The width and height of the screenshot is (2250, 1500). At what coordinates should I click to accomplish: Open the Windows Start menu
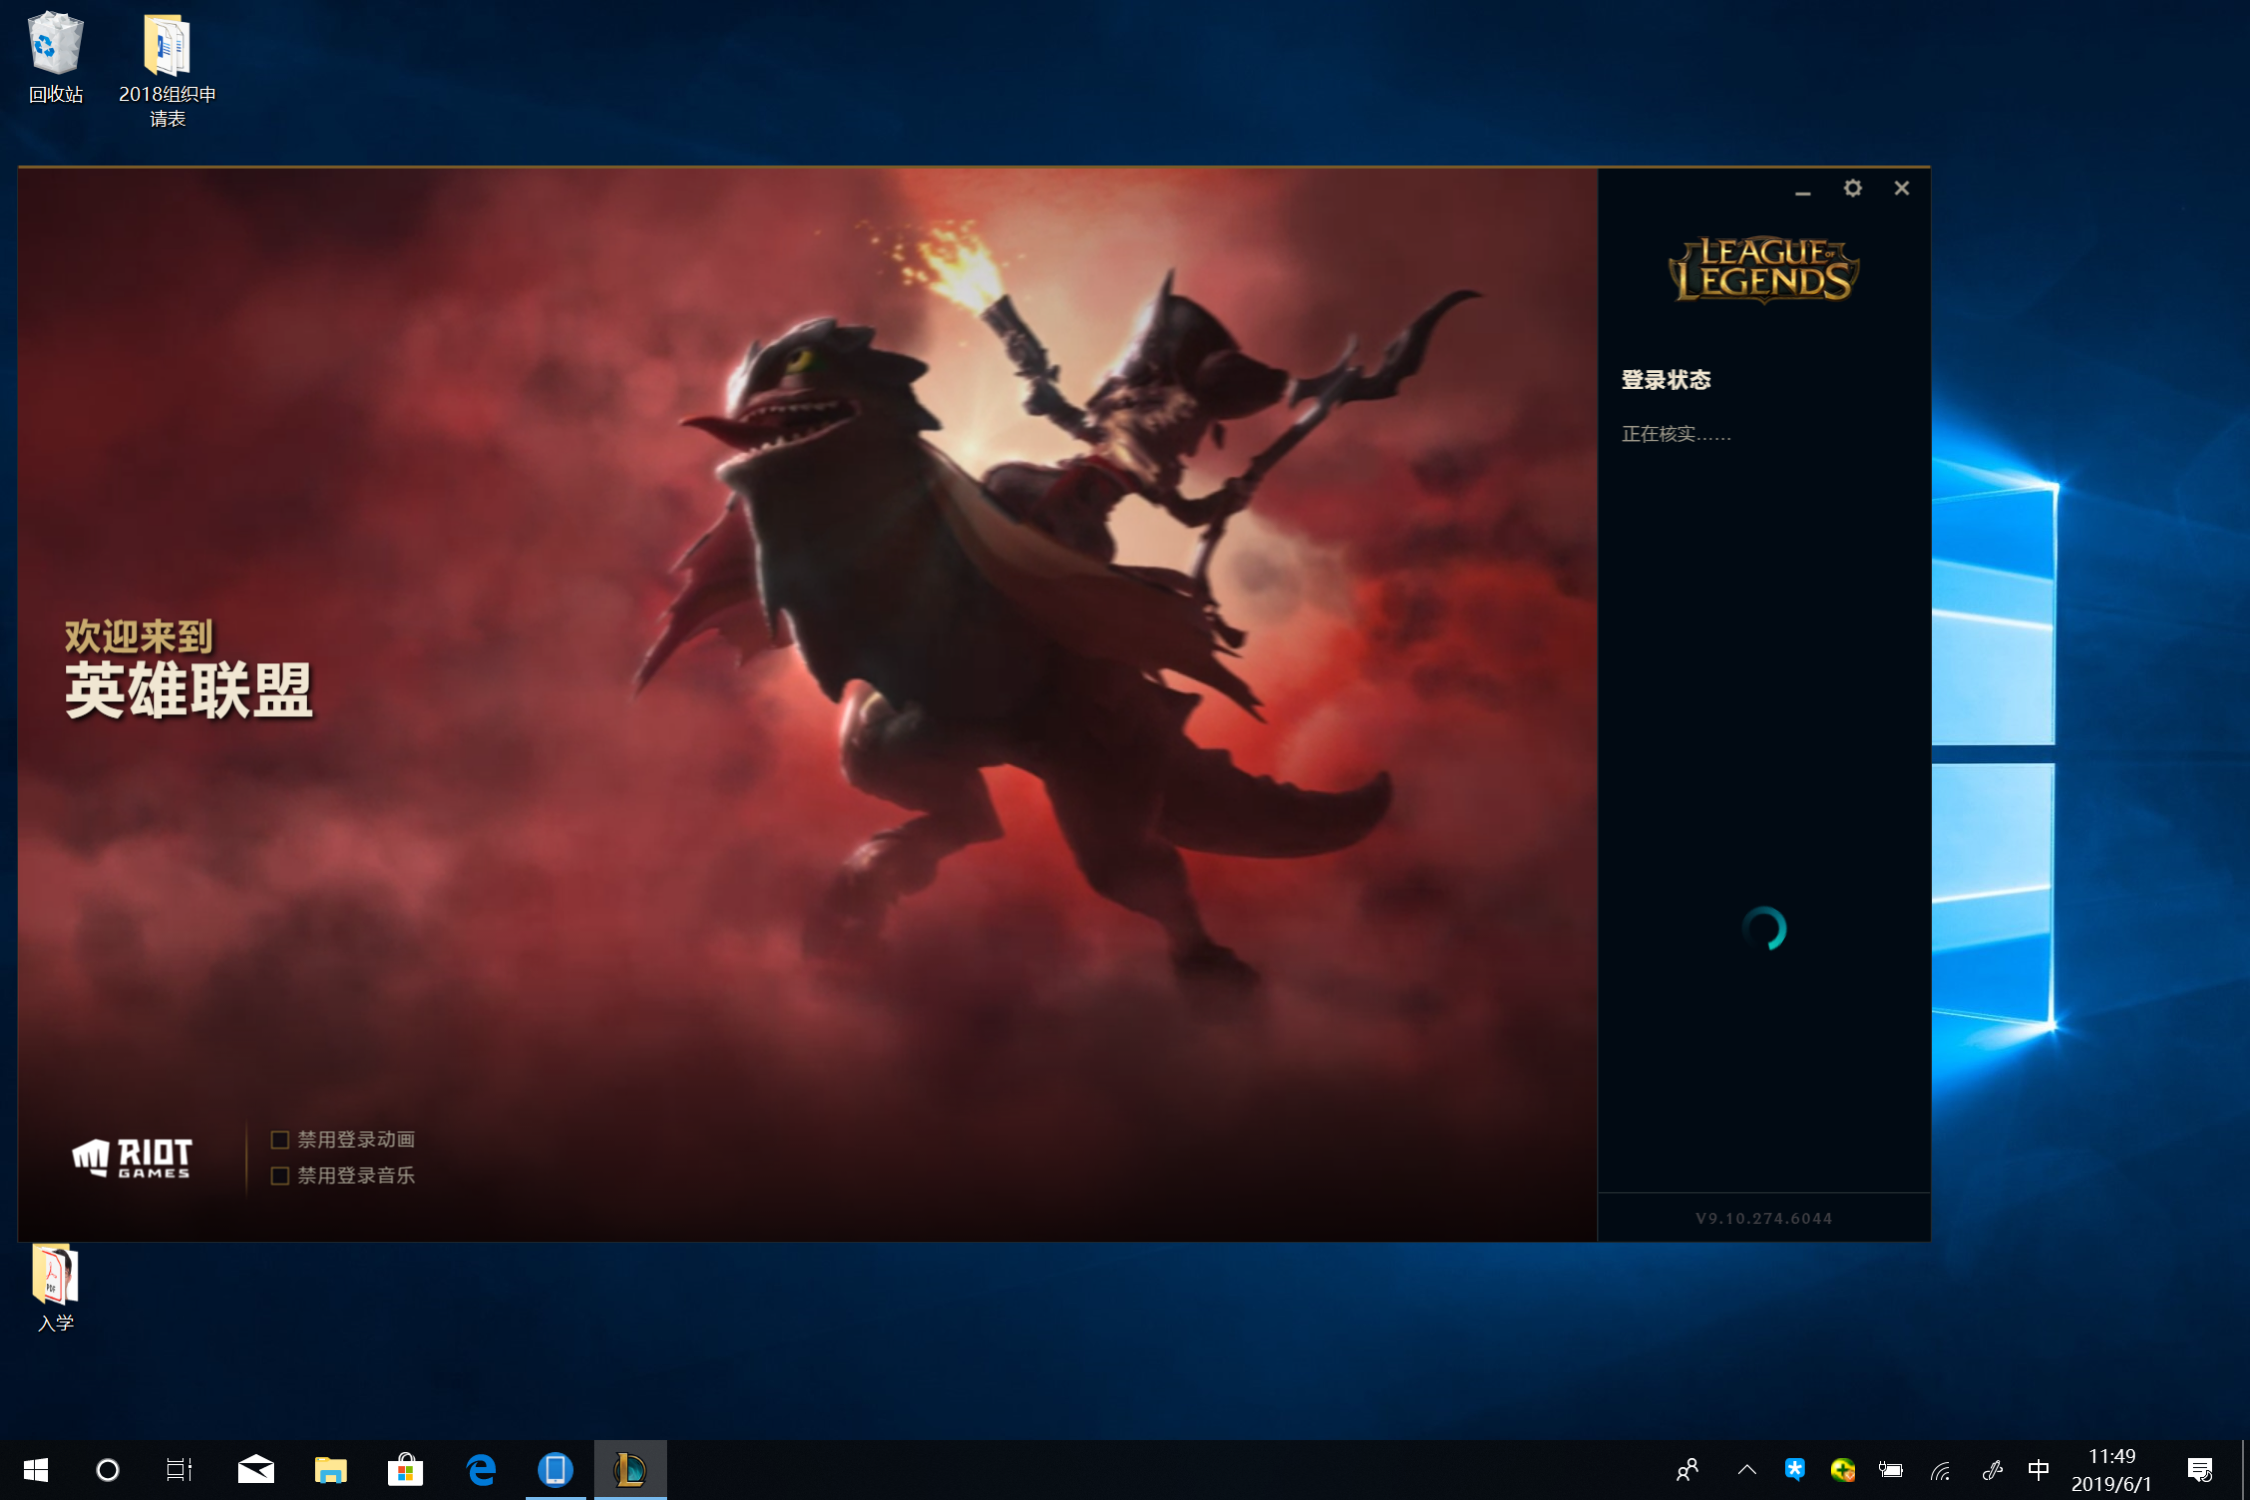(x=36, y=1469)
